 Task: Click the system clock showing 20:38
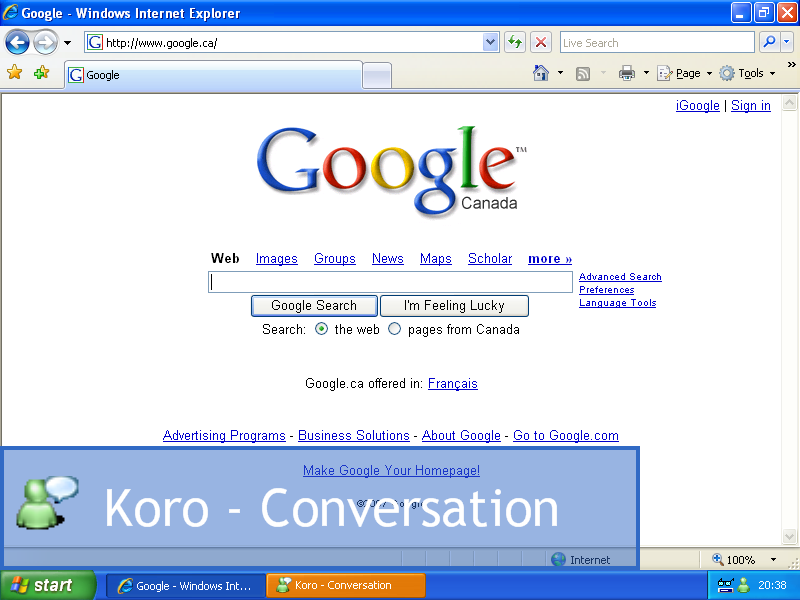tap(772, 585)
